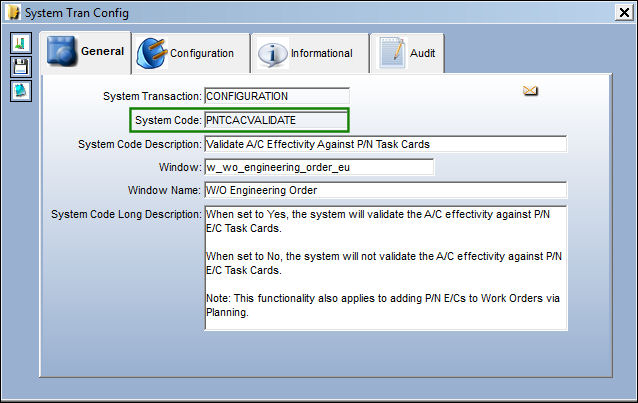Image resolution: width=638 pixels, height=403 pixels.
Task: Click the Window field w_wo_engineering_order_eu
Action: 319,167
